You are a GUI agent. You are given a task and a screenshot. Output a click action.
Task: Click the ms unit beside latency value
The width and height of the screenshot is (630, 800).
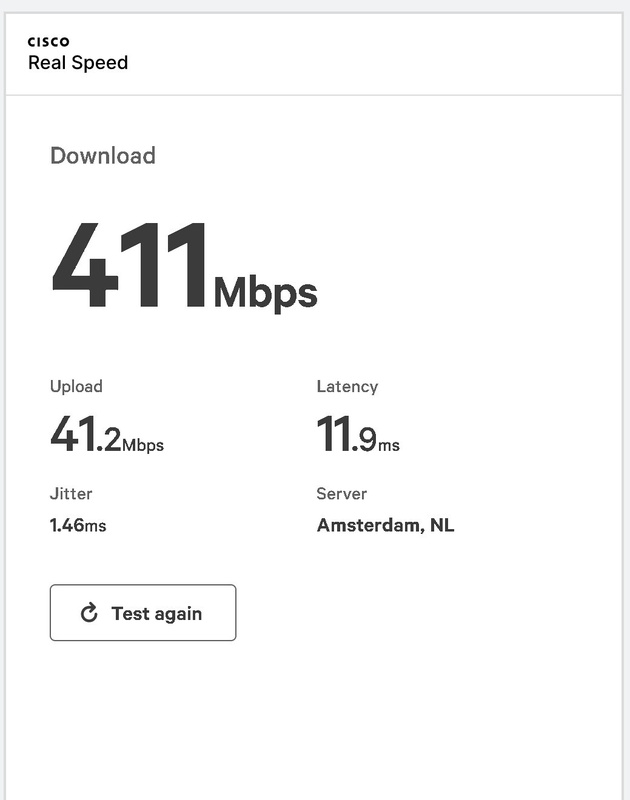pyautogui.click(x=389, y=445)
